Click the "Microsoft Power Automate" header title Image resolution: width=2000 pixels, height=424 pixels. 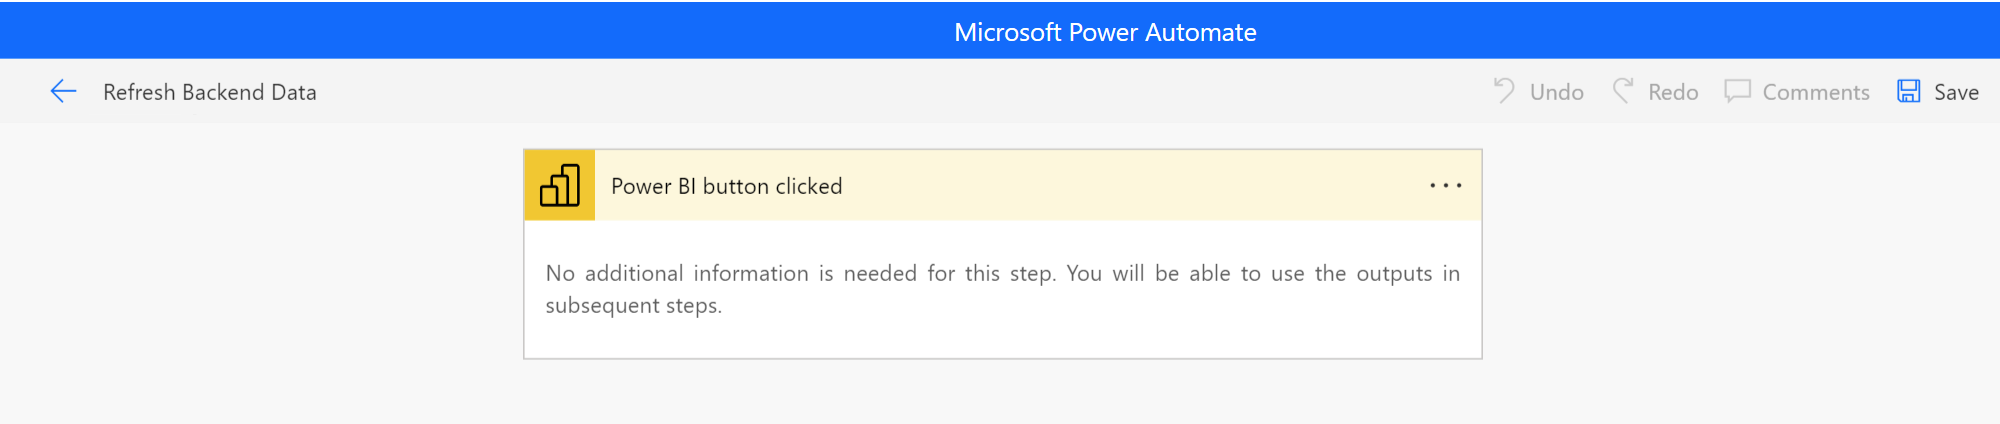(x=1105, y=32)
